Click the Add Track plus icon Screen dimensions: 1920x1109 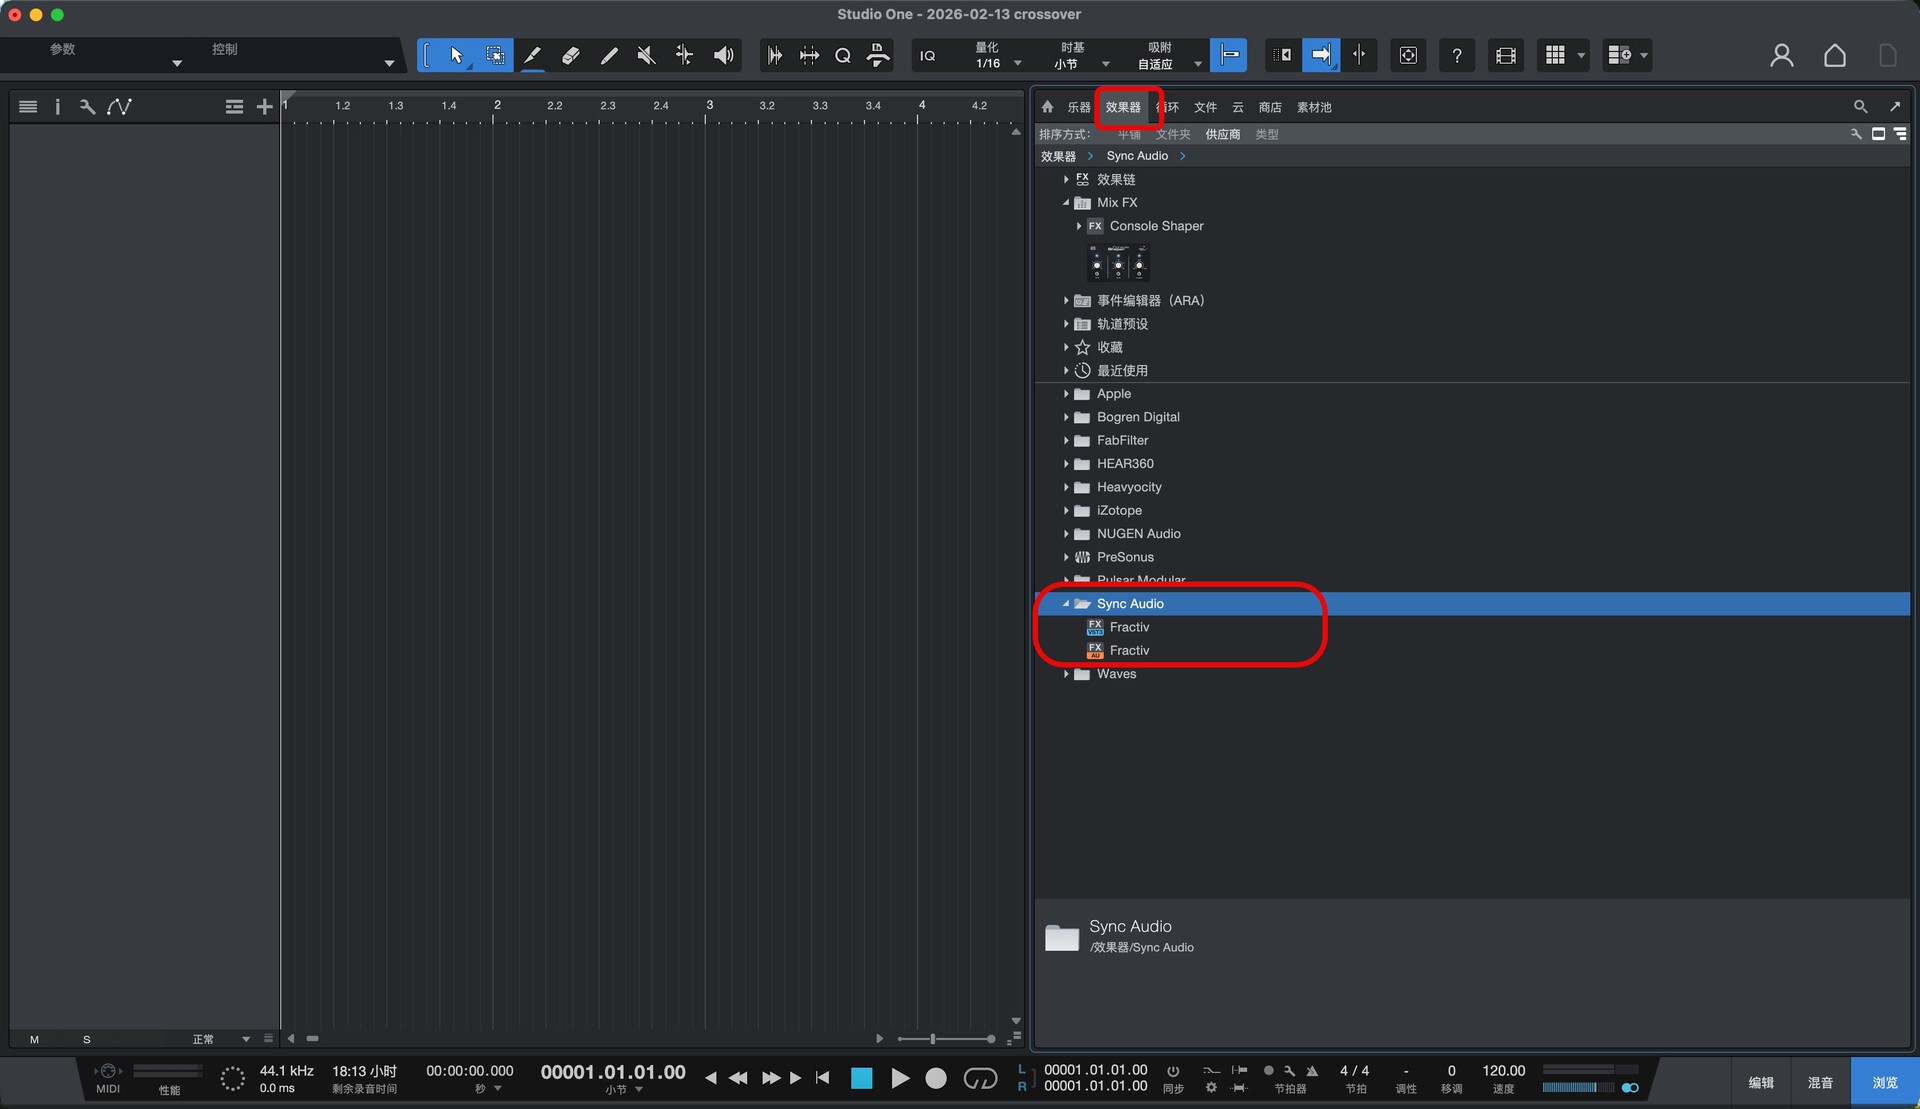point(264,106)
